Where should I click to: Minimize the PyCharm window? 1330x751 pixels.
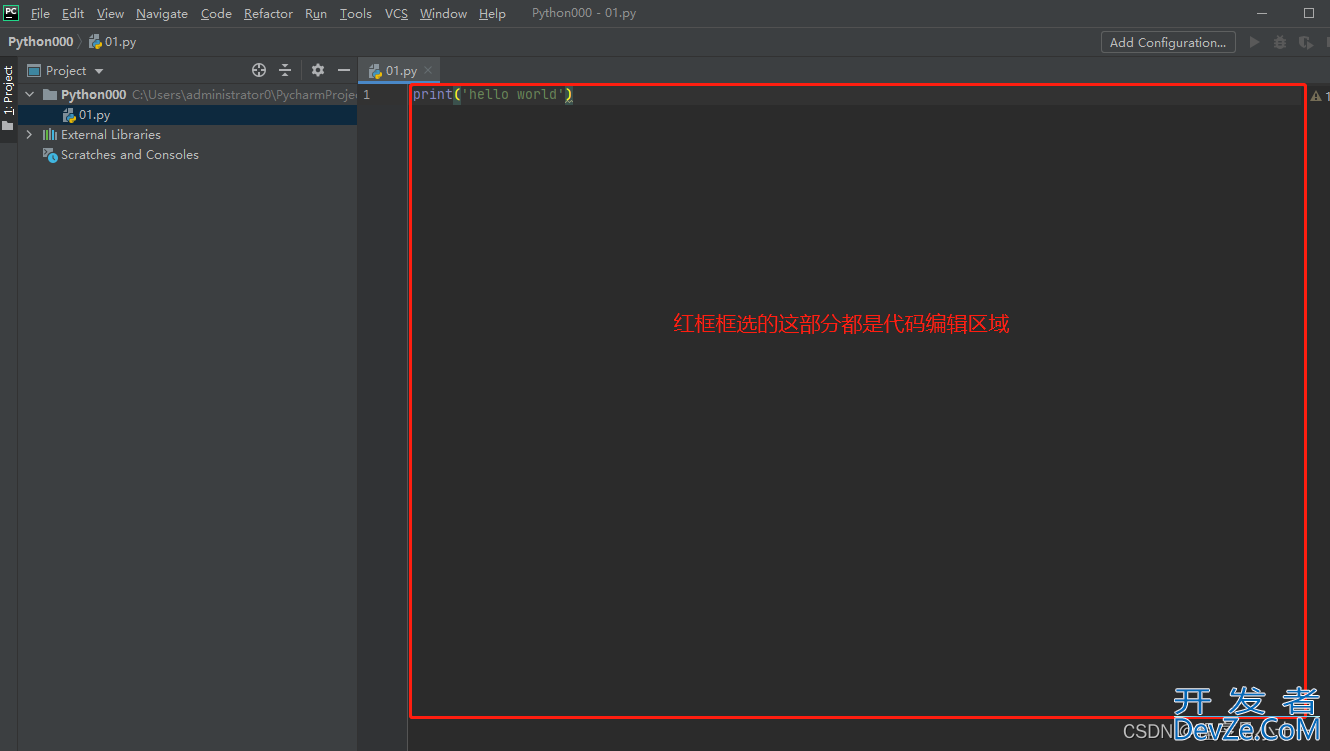click(1263, 13)
